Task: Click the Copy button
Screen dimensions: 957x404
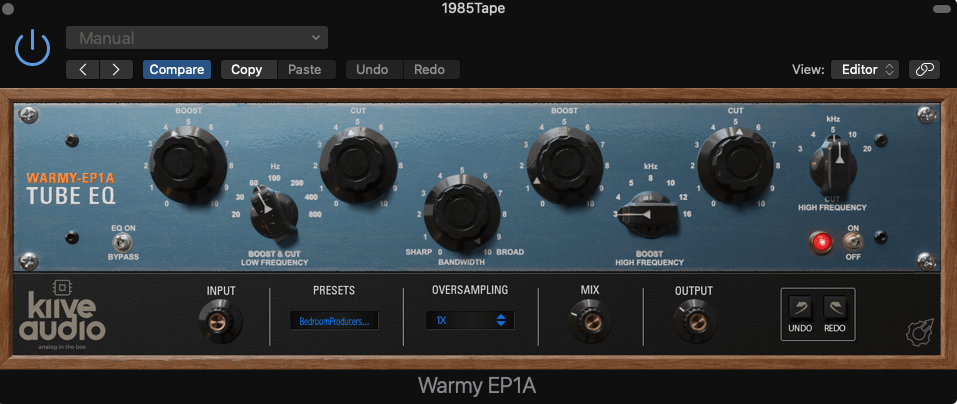Action: [x=246, y=70]
